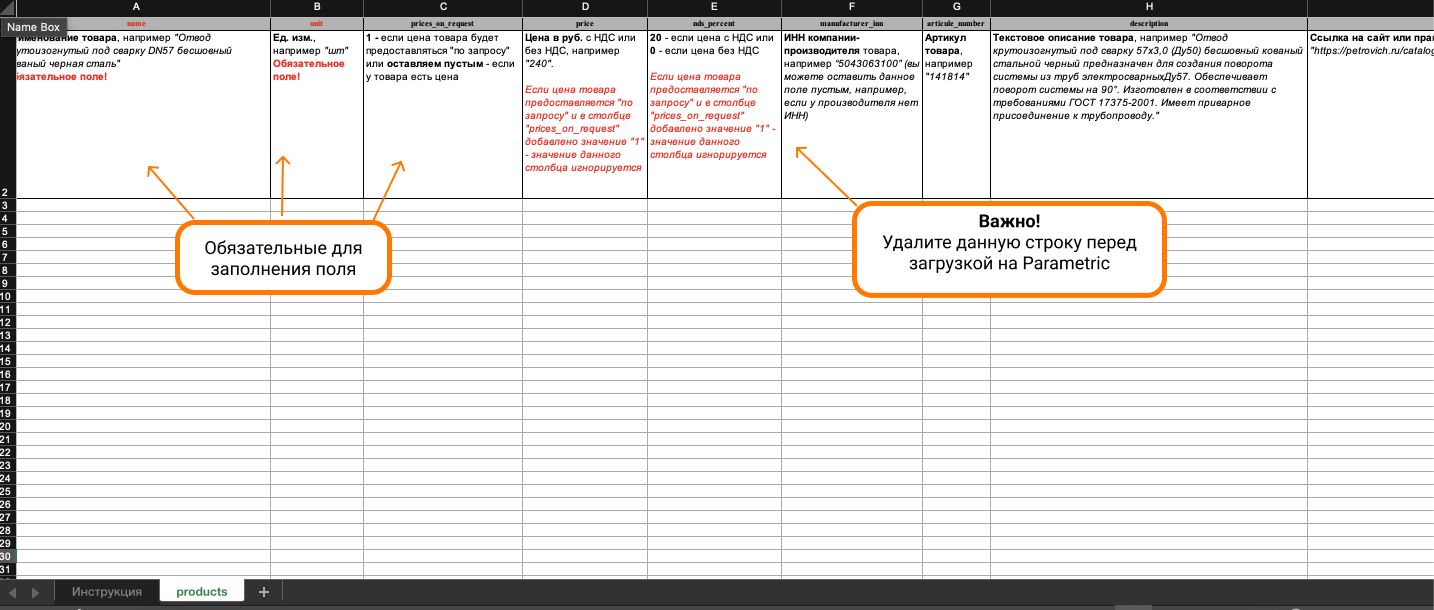The image size is (1434, 610).
Task: Click the "nds_percent" header cell
Action: point(714,23)
